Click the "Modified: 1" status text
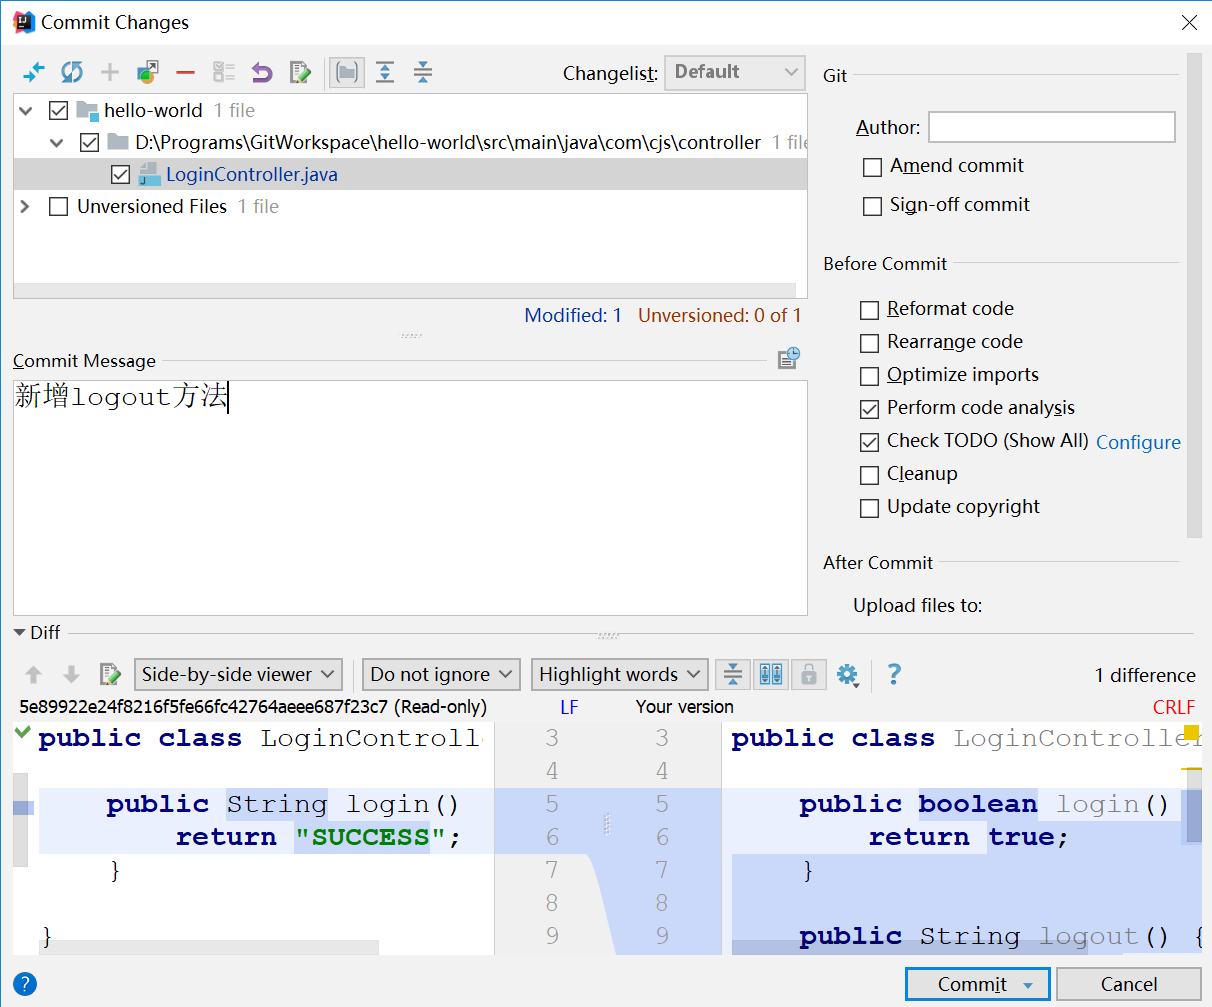The width and height of the screenshot is (1212, 1007). click(x=573, y=316)
